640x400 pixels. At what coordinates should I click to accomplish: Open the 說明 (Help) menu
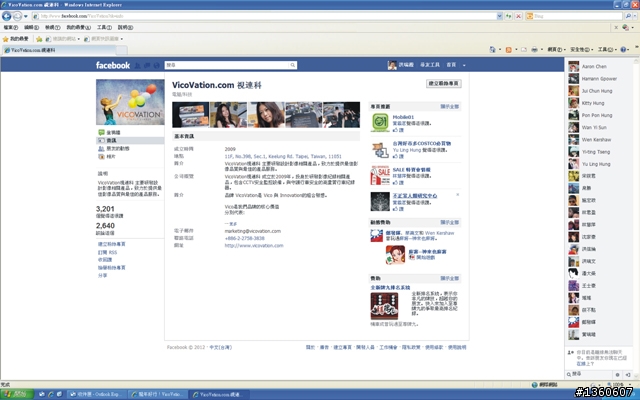[x=125, y=27]
